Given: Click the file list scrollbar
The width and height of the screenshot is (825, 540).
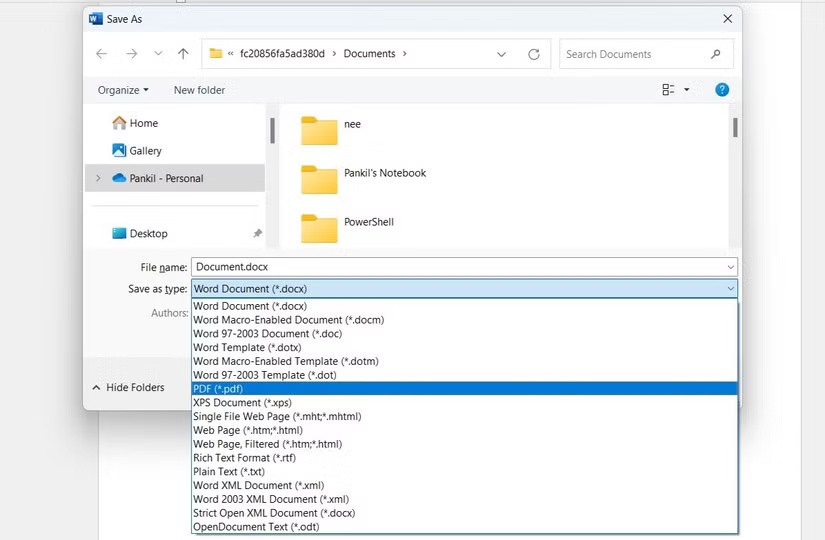Looking at the screenshot, I should [735, 127].
